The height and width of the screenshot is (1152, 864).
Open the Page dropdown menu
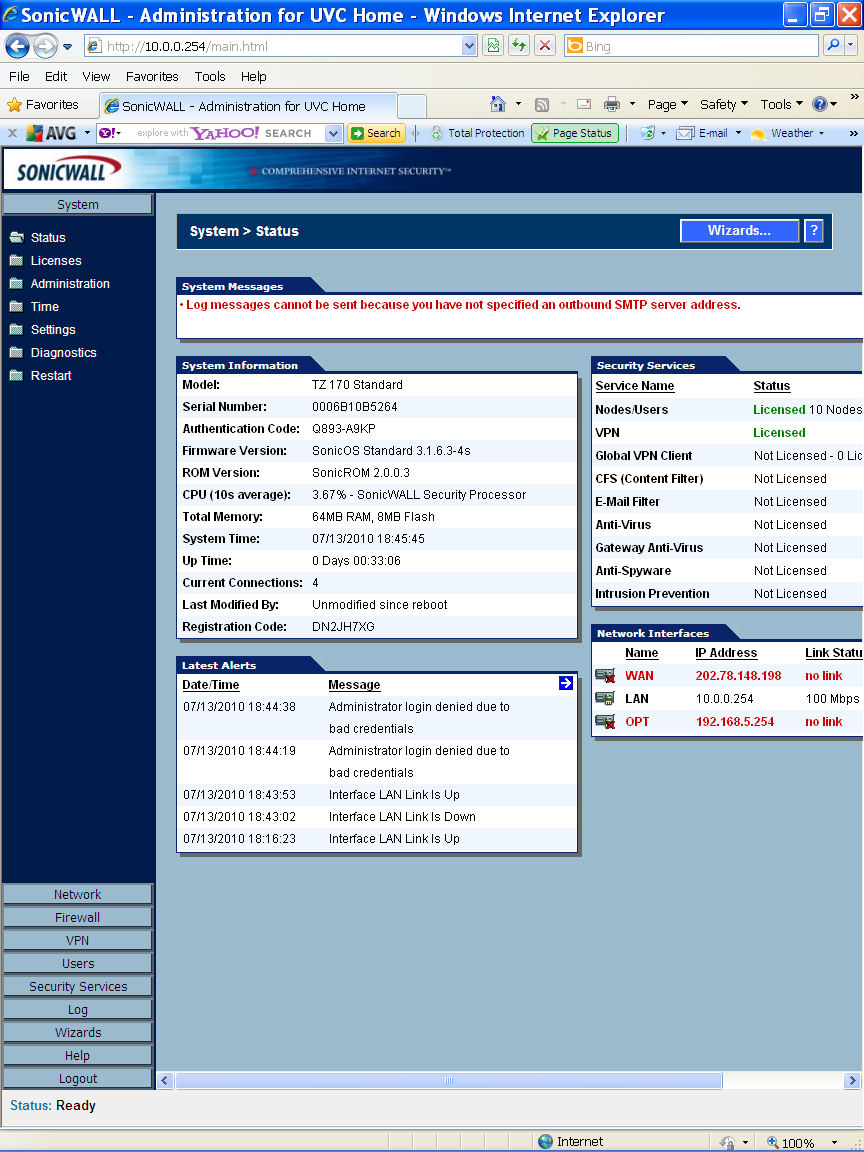click(667, 104)
